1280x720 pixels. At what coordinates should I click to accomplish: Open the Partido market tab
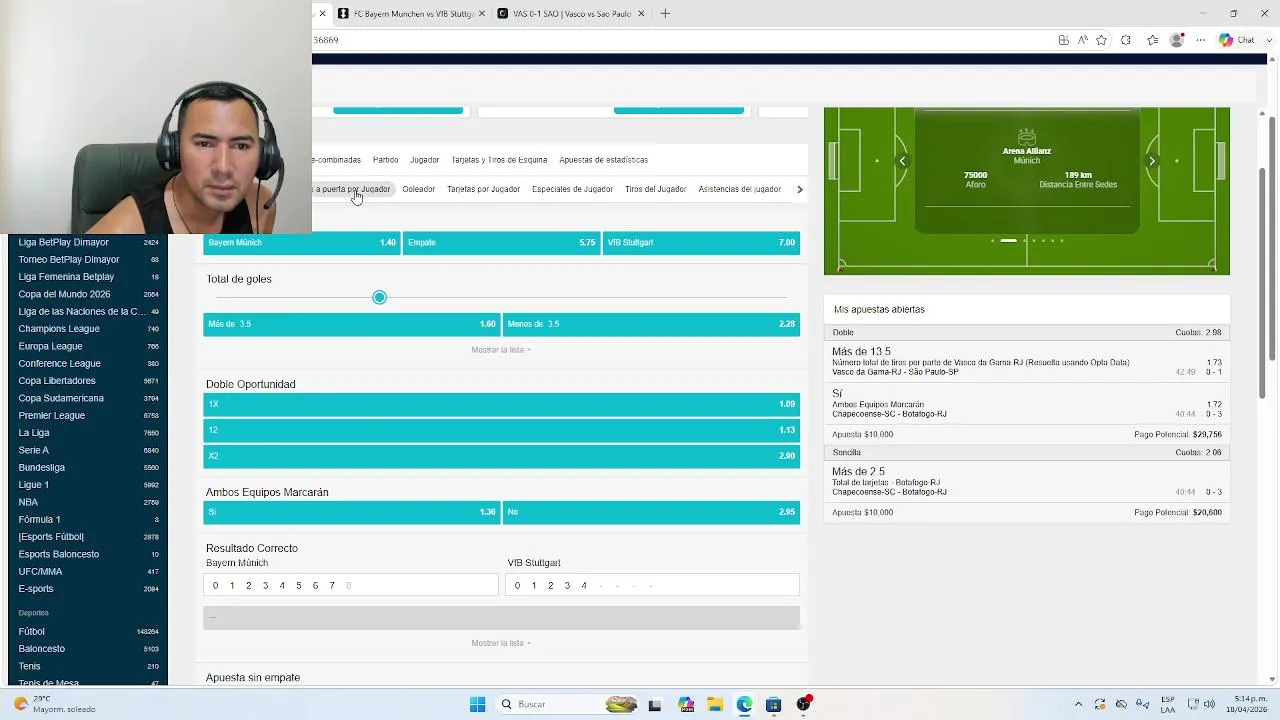coord(385,160)
